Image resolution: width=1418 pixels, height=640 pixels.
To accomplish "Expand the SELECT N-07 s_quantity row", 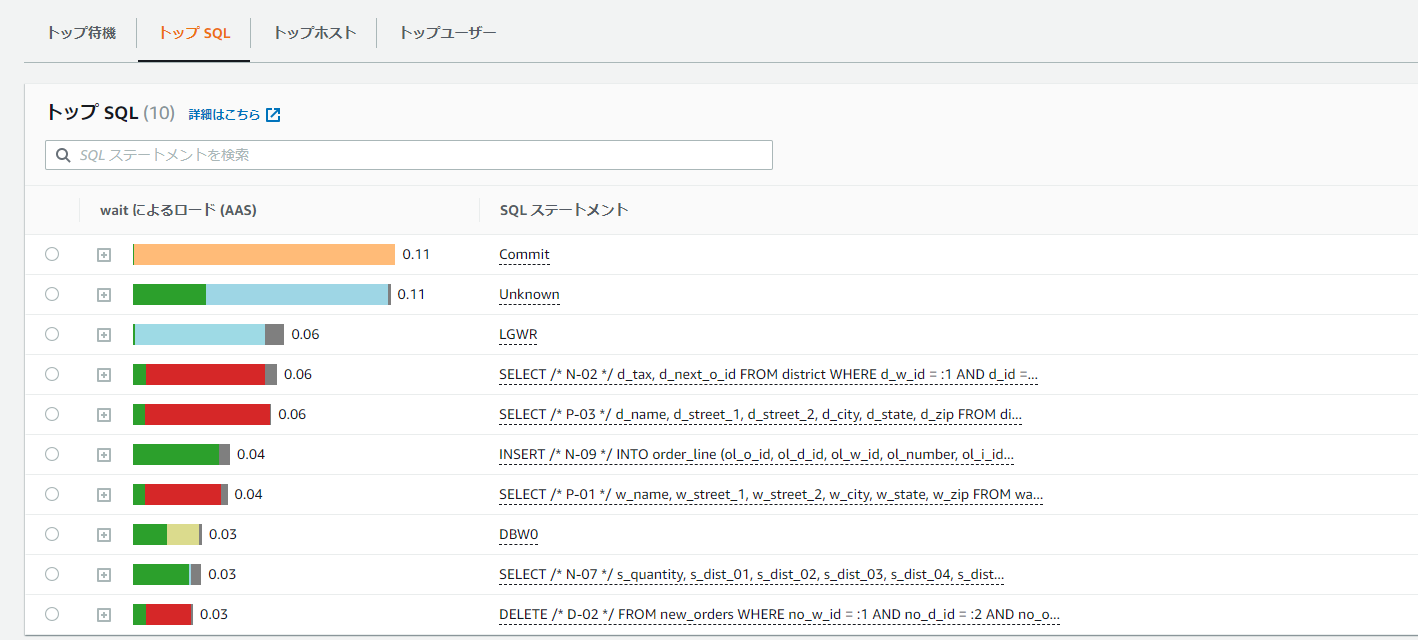I will (x=104, y=575).
